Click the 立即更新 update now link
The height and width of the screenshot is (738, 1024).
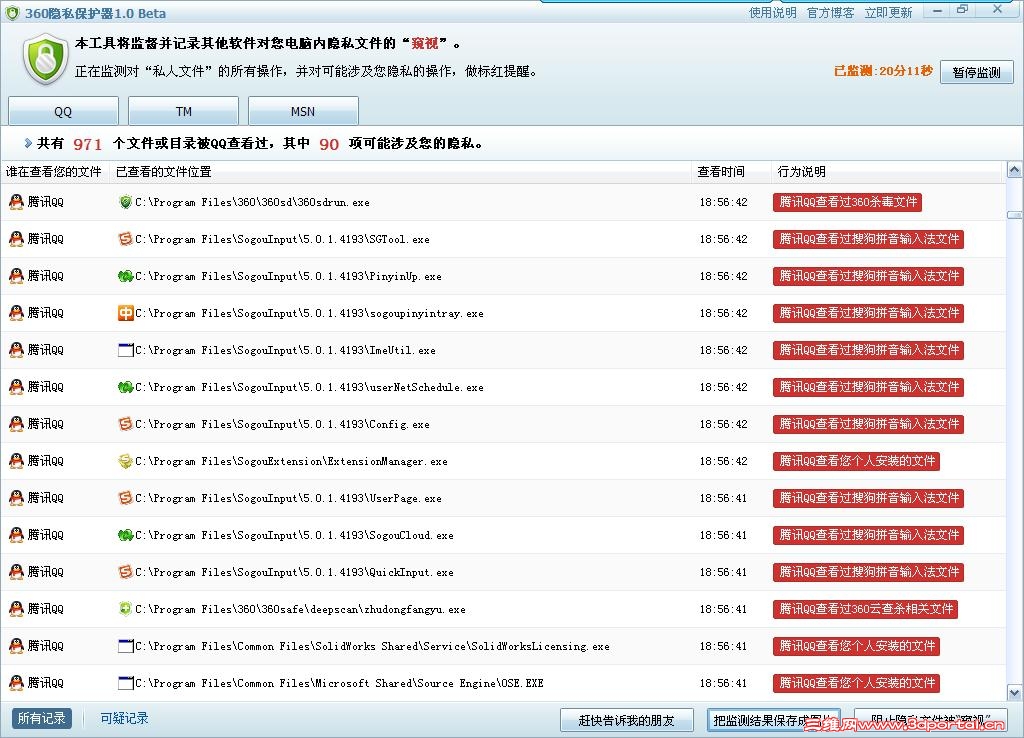(888, 12)
